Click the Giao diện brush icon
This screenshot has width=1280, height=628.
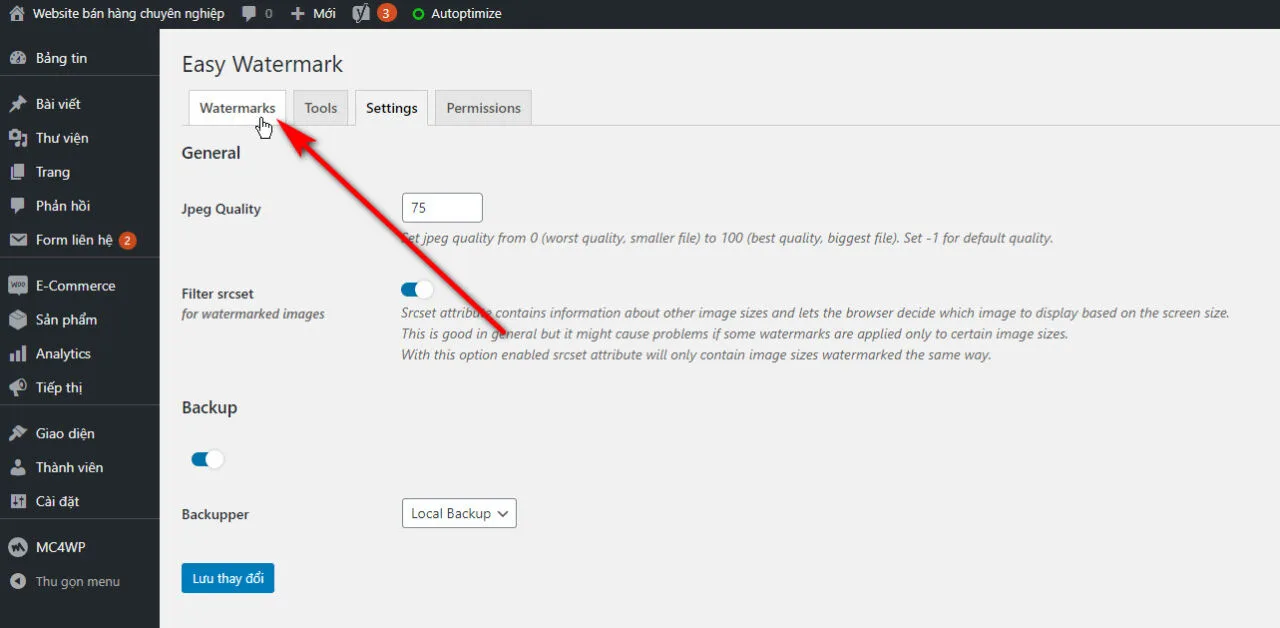point(18,434)
